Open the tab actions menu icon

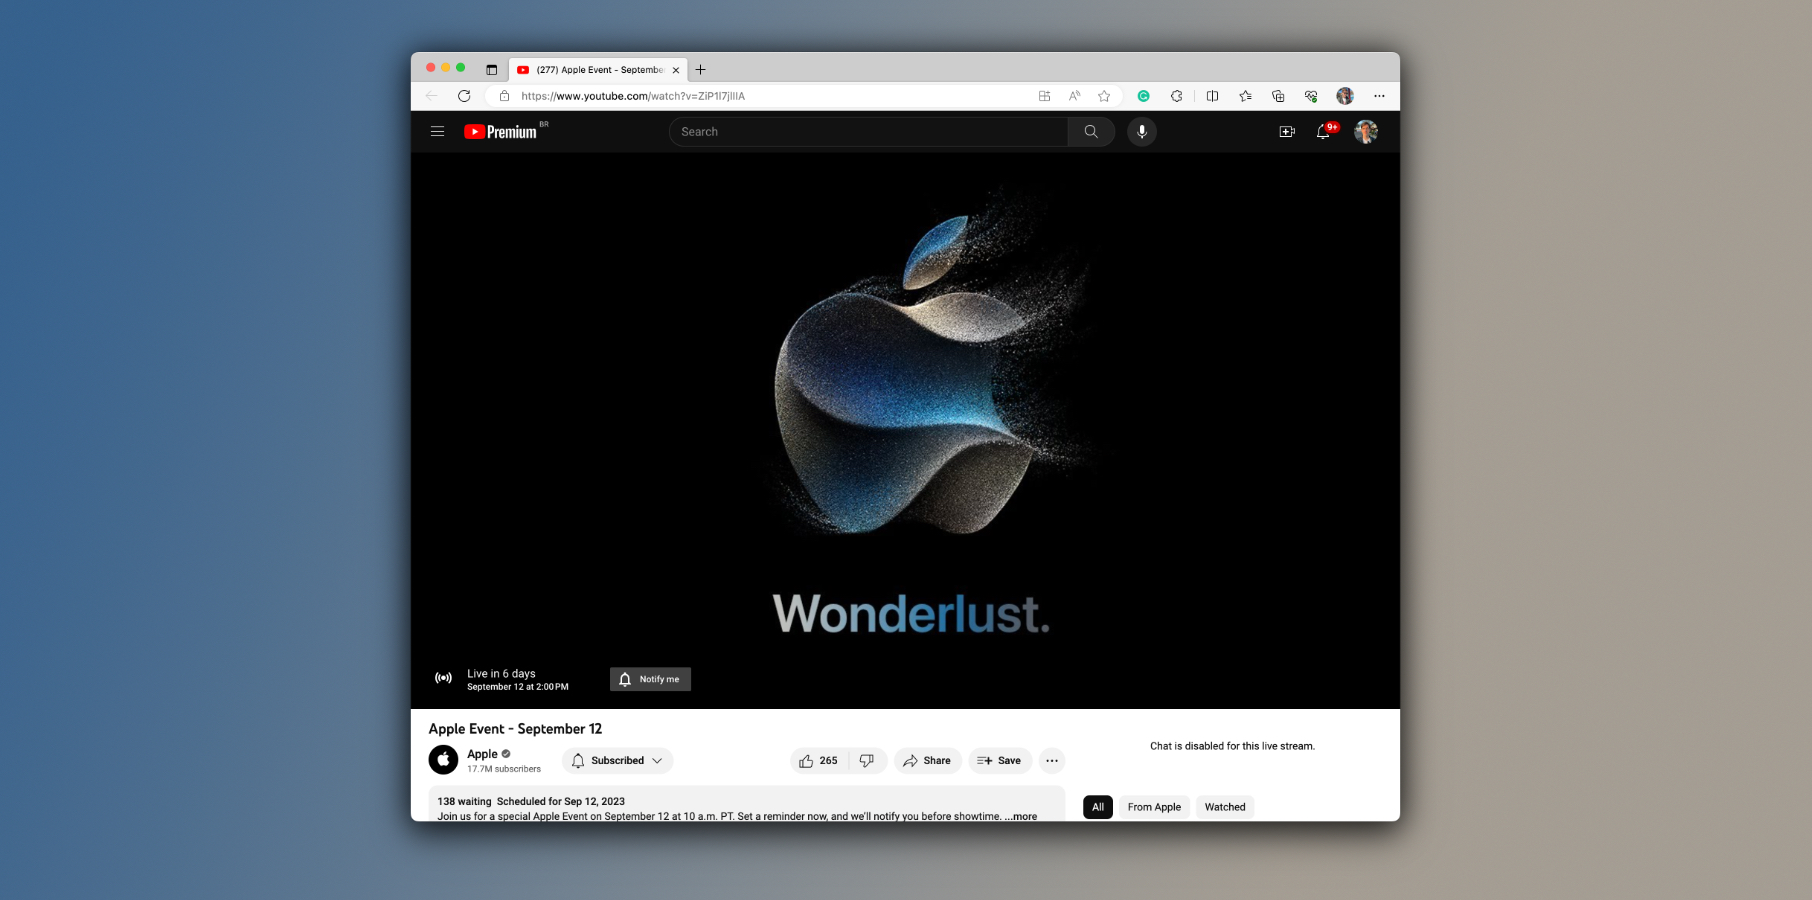coord(491,70)
